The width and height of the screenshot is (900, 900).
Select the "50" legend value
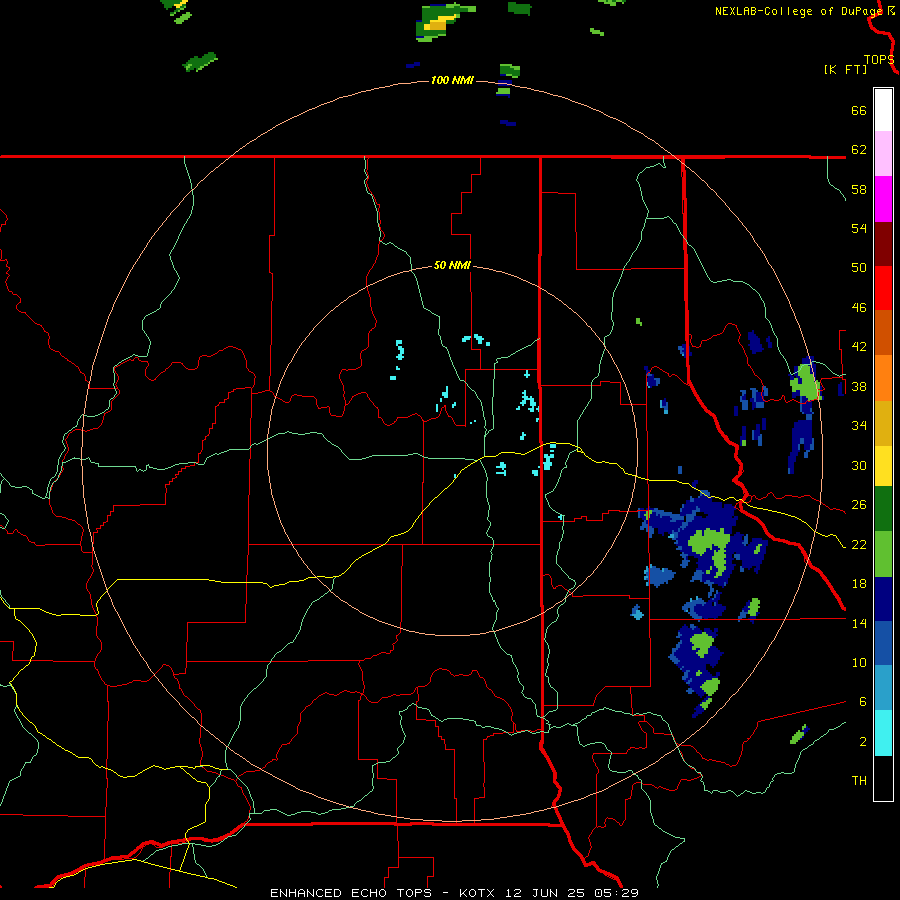(859, 267)
